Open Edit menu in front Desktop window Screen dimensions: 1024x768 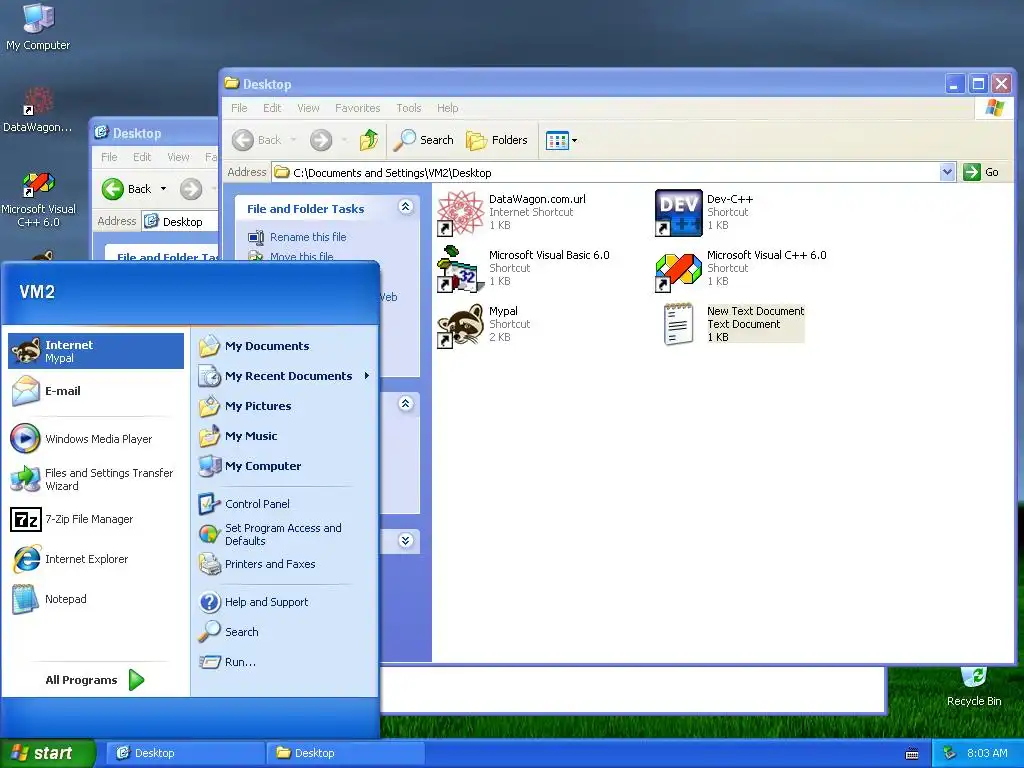(x=272, y=108)
